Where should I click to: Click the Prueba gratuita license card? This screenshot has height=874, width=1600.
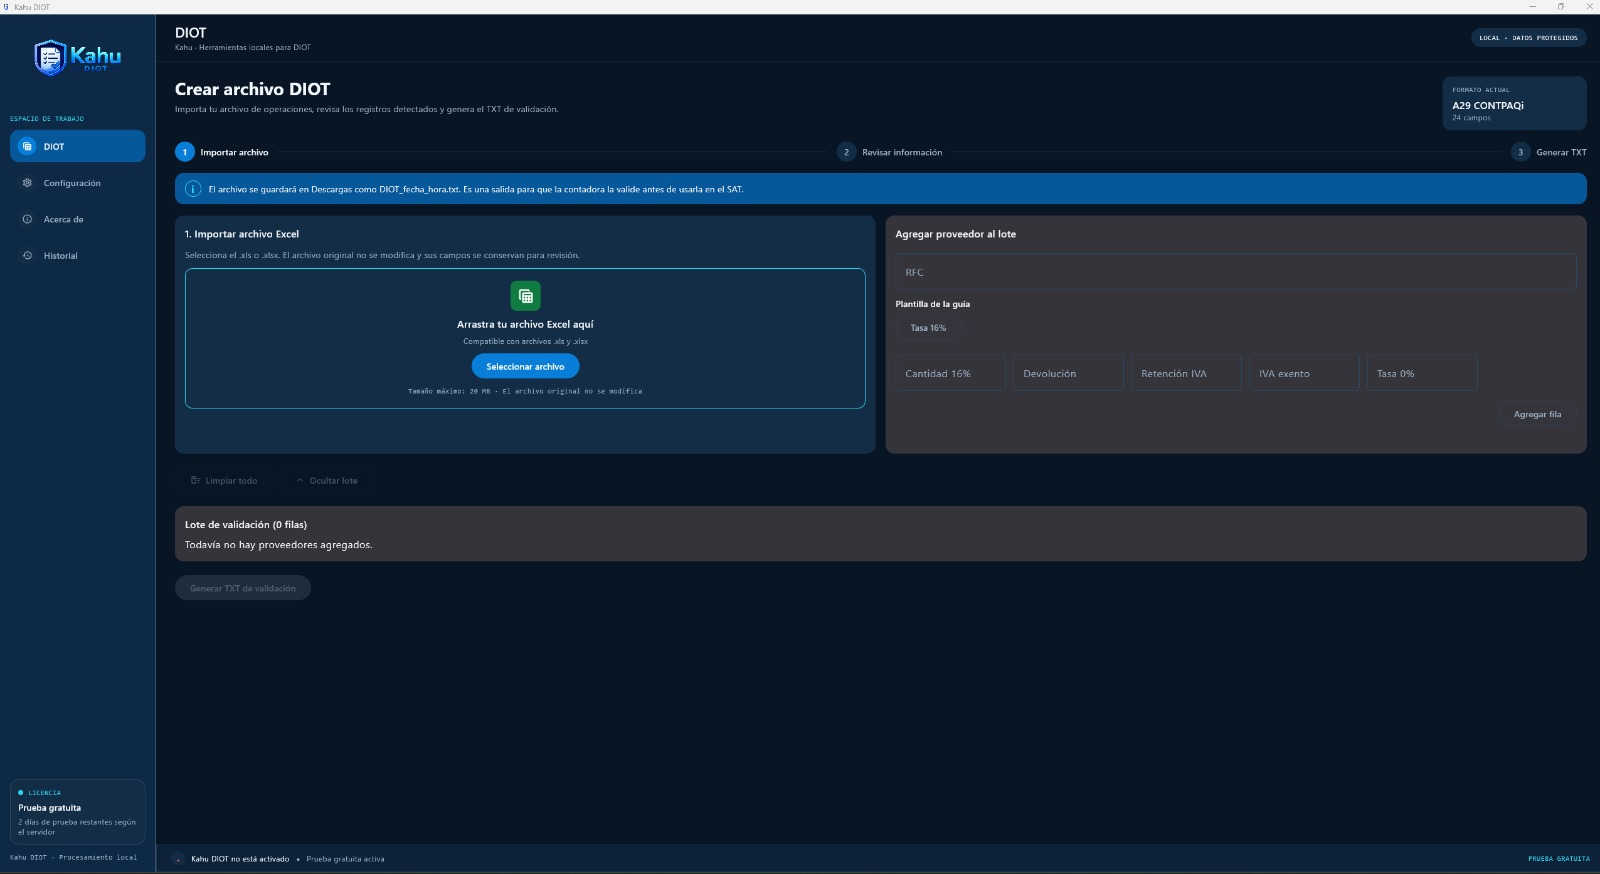tap(78, 812)
